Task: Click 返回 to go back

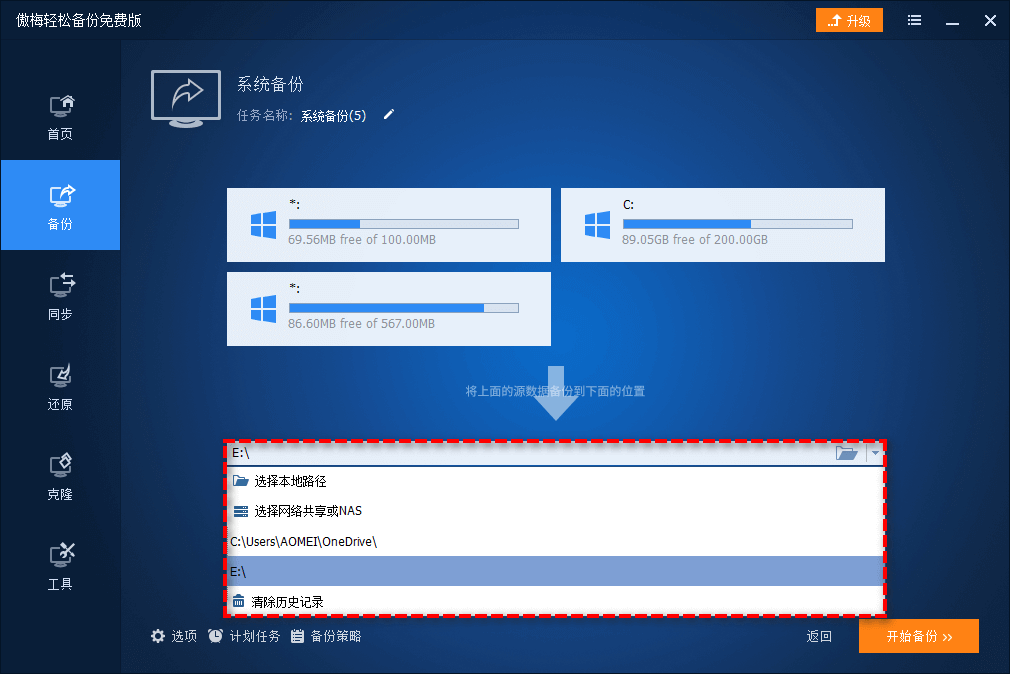Action: [x=819, y=636]
